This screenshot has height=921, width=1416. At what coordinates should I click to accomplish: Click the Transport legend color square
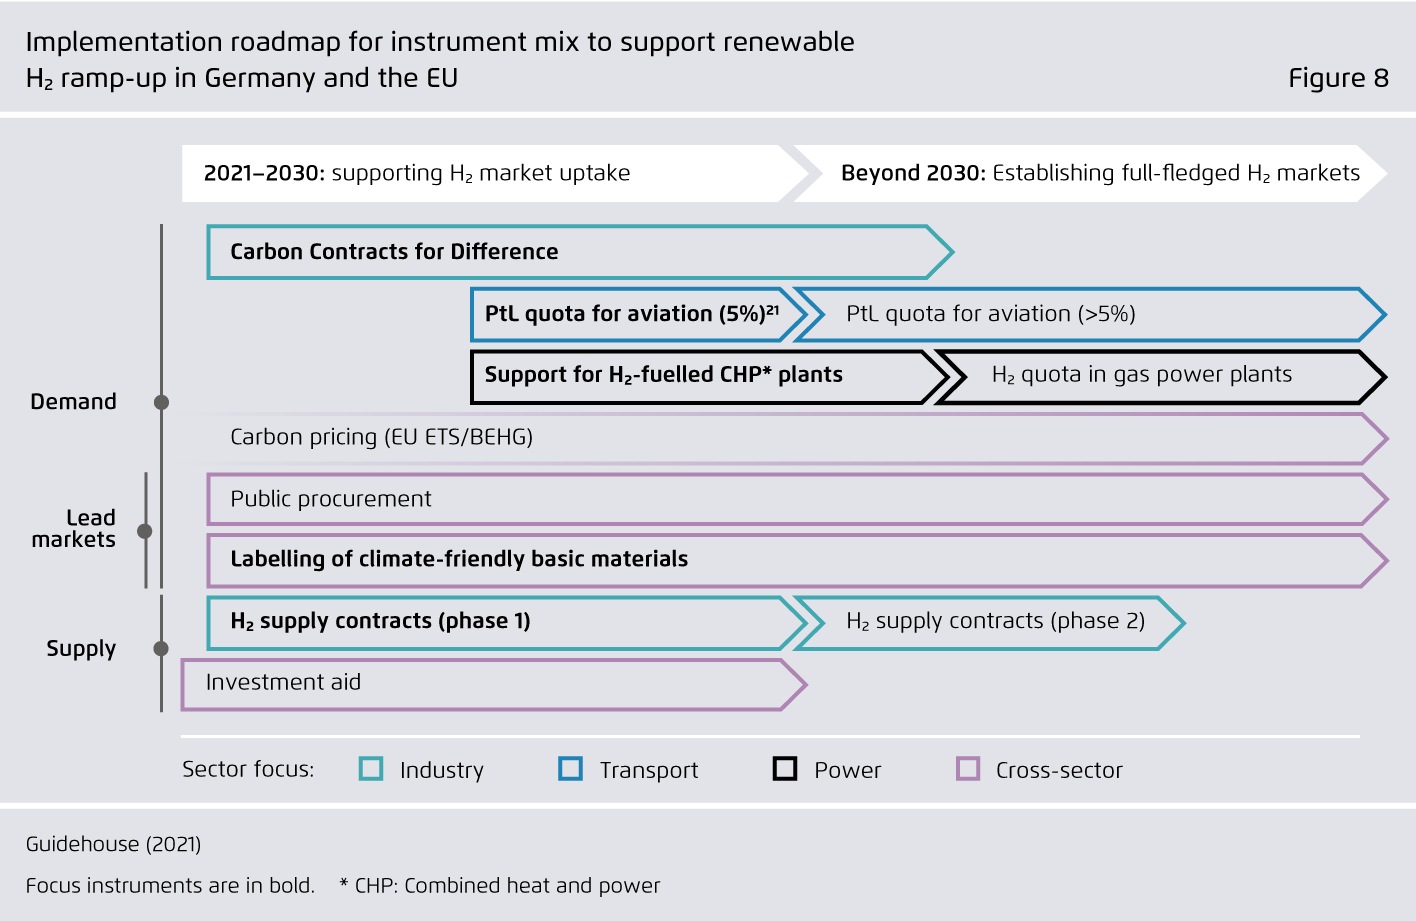tap(571, 769)
